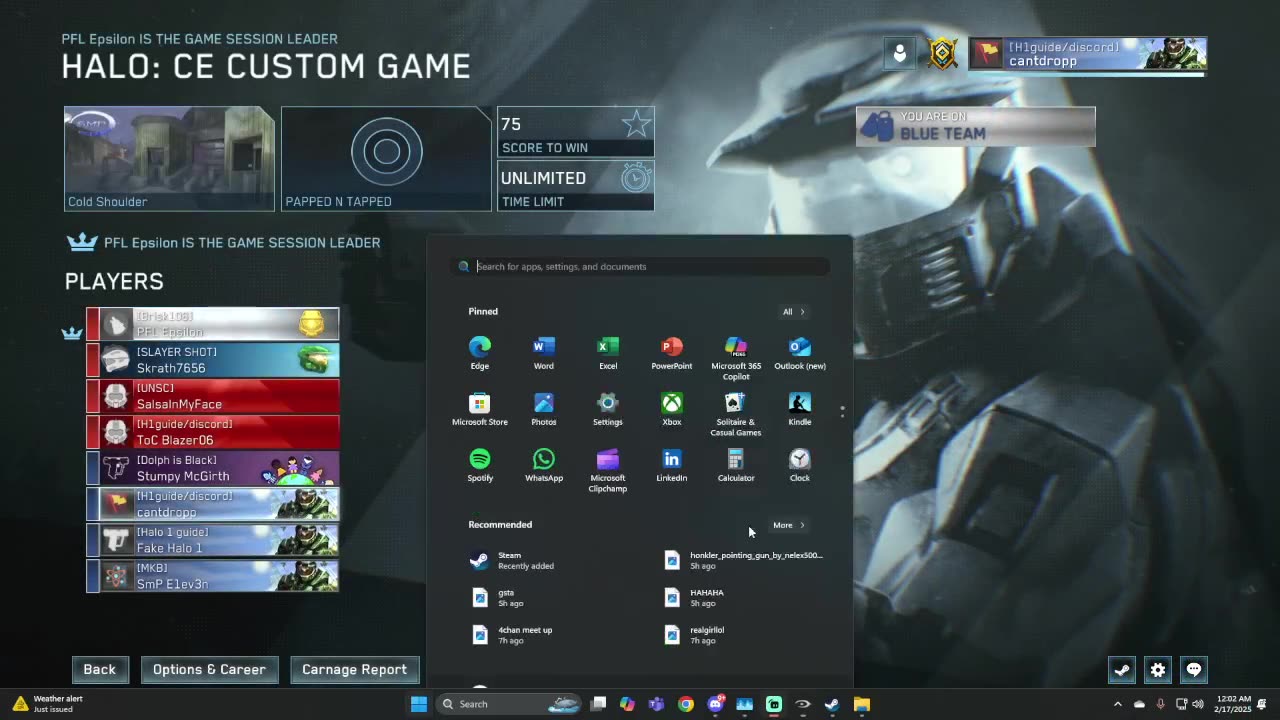
Task: Select cantdropp in the players list
Action: click(x=213, y=504)
